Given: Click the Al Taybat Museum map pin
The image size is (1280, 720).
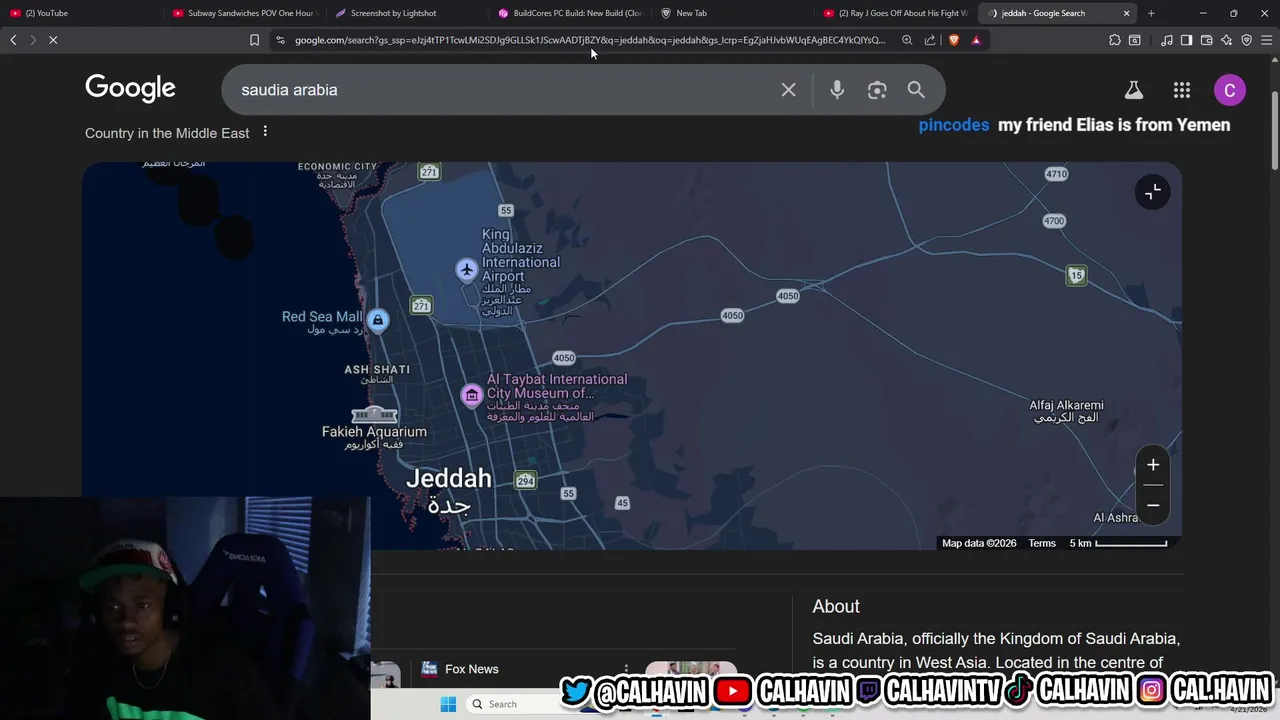Looking at the screenshot, I should point(471,395).
